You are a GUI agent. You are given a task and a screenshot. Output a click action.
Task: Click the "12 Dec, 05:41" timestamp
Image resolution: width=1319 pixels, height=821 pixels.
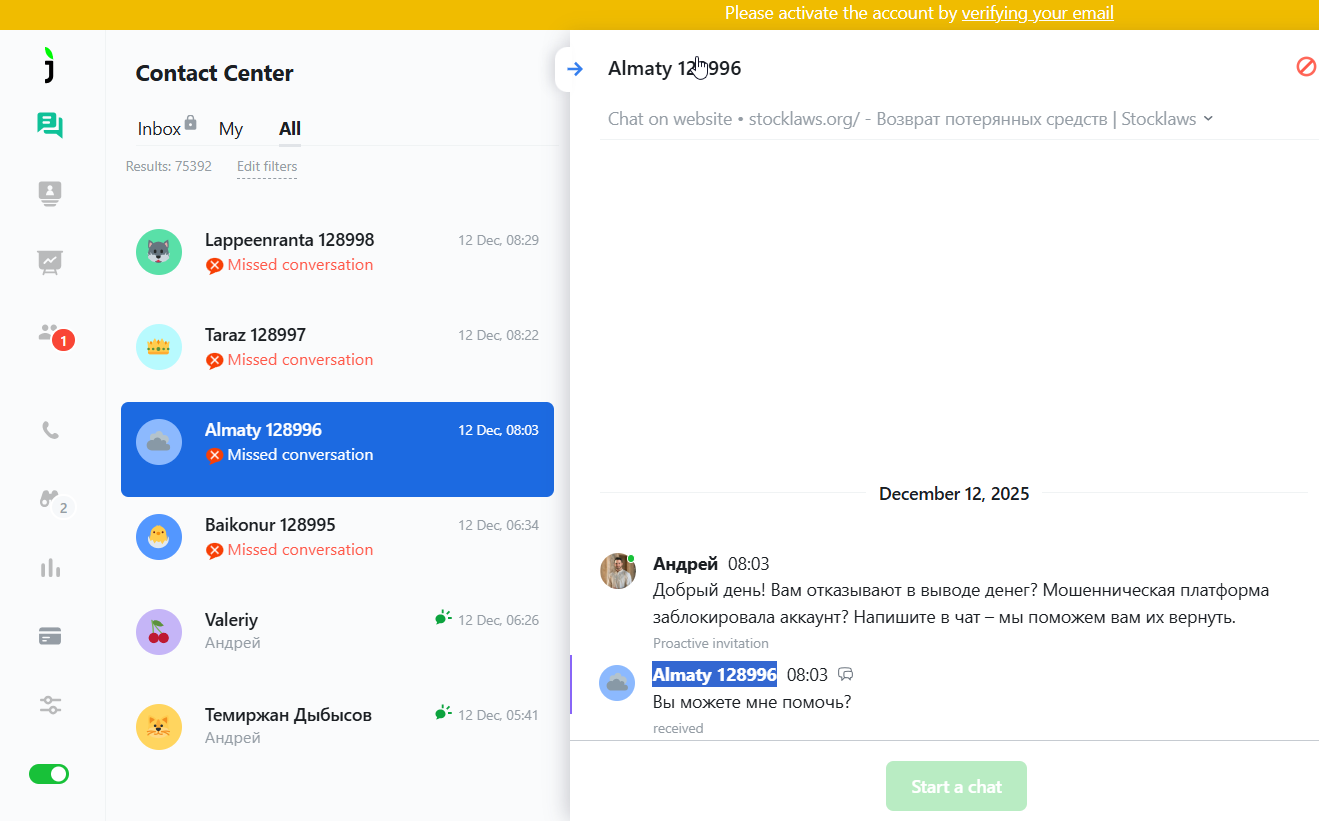point(498,715)
